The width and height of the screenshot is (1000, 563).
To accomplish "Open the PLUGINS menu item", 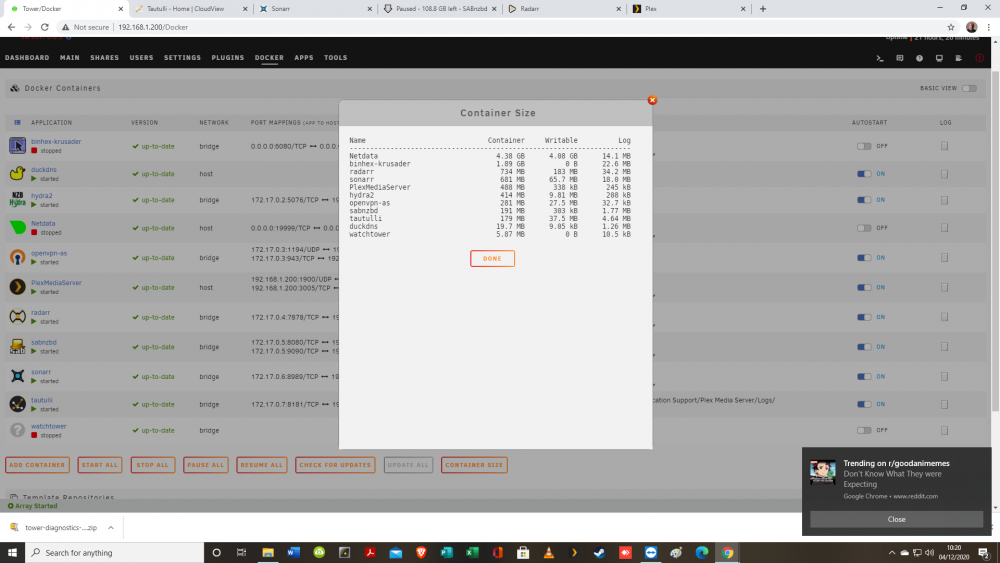I will point(228,57).
